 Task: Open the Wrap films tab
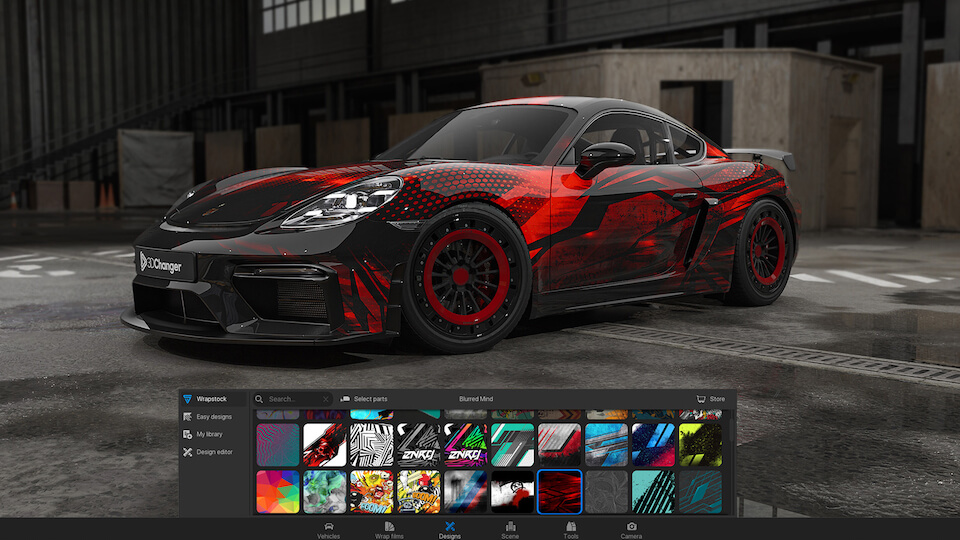point(389,529)
